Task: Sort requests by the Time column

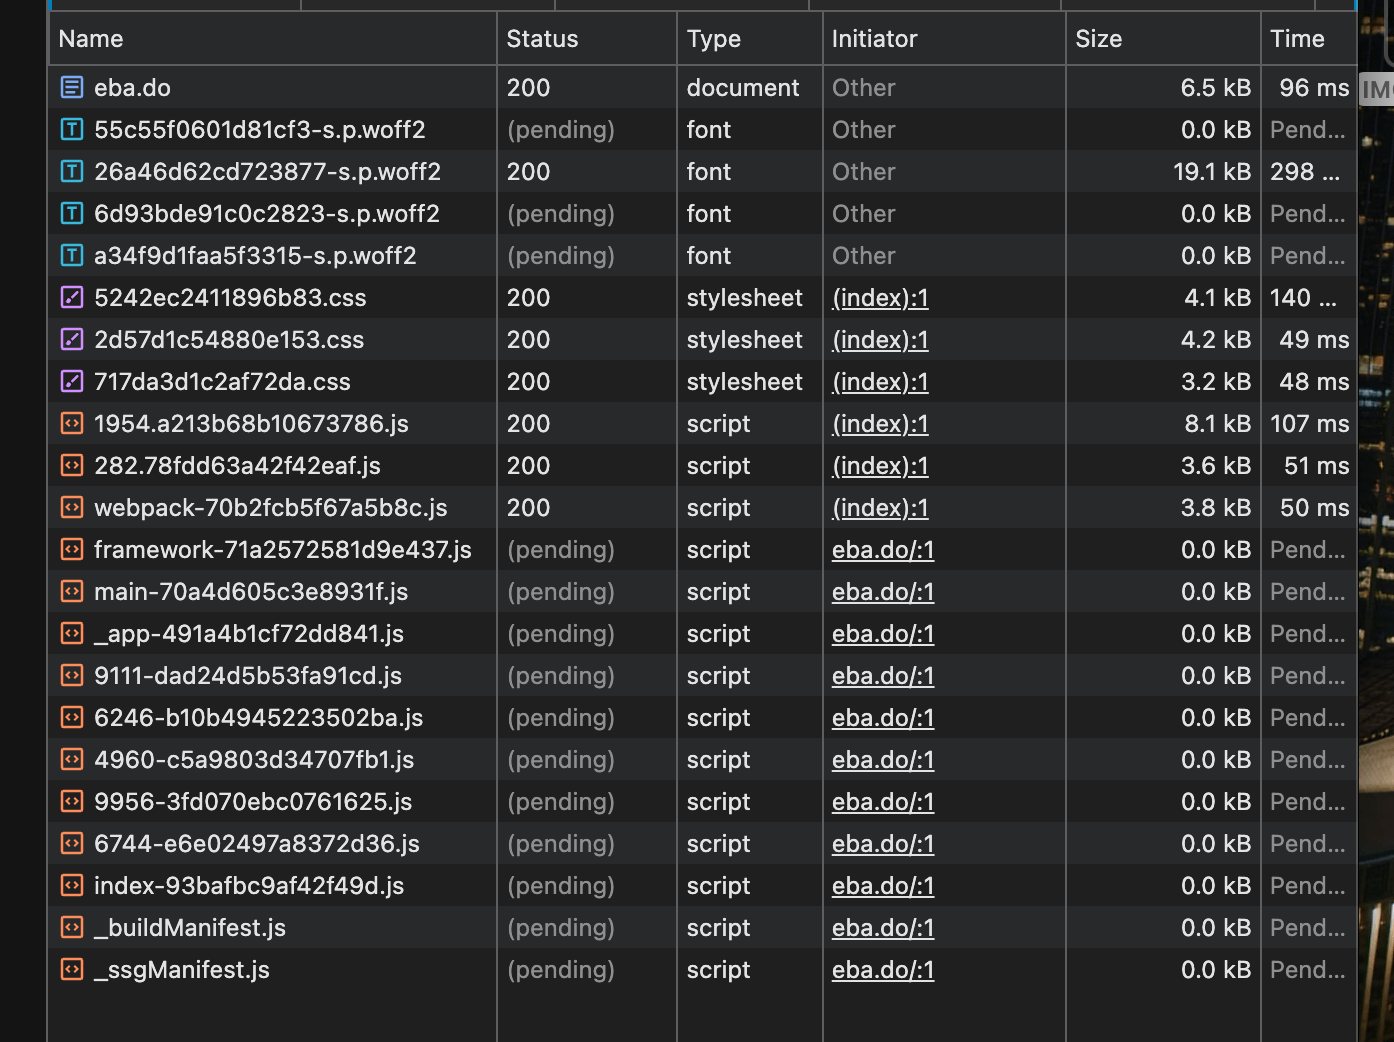Action: pyautogui.click(x=1297, y=39)
